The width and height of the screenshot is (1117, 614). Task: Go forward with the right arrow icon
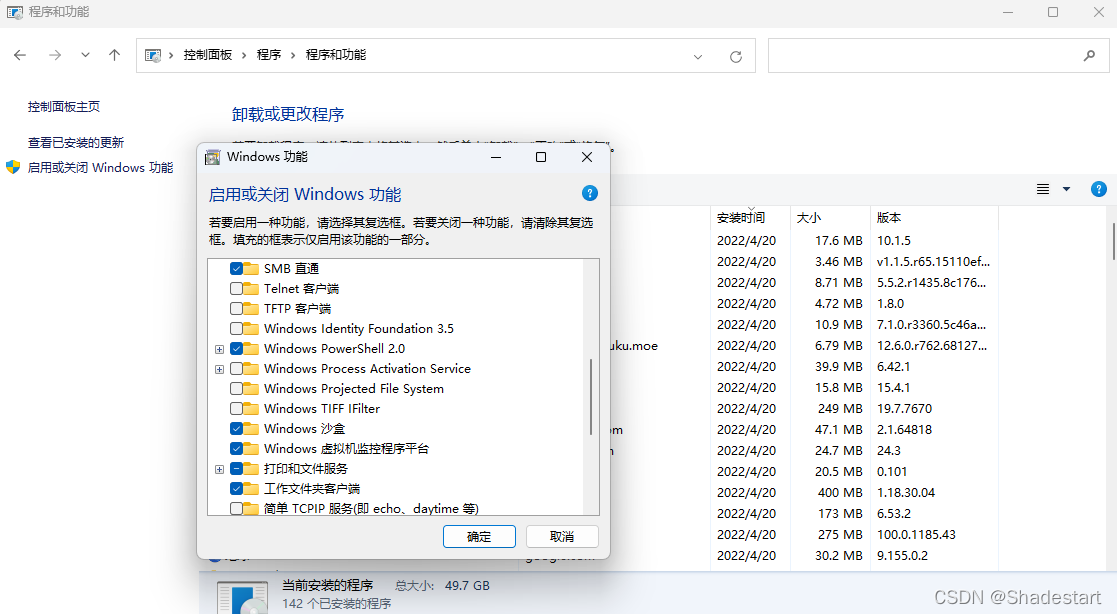click(55, 55)
